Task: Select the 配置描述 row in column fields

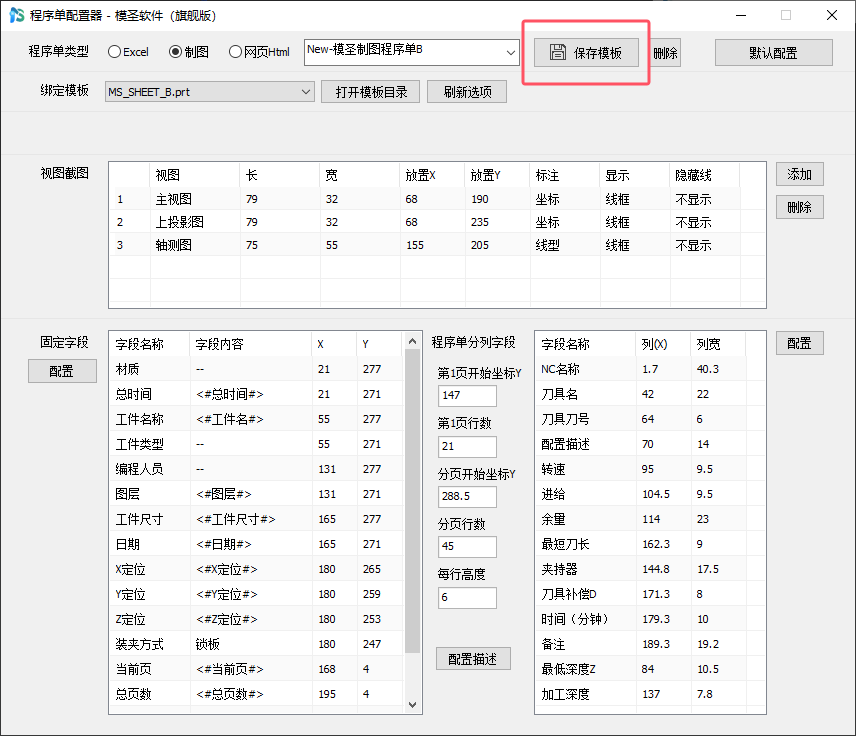Action: pos(649,444)
